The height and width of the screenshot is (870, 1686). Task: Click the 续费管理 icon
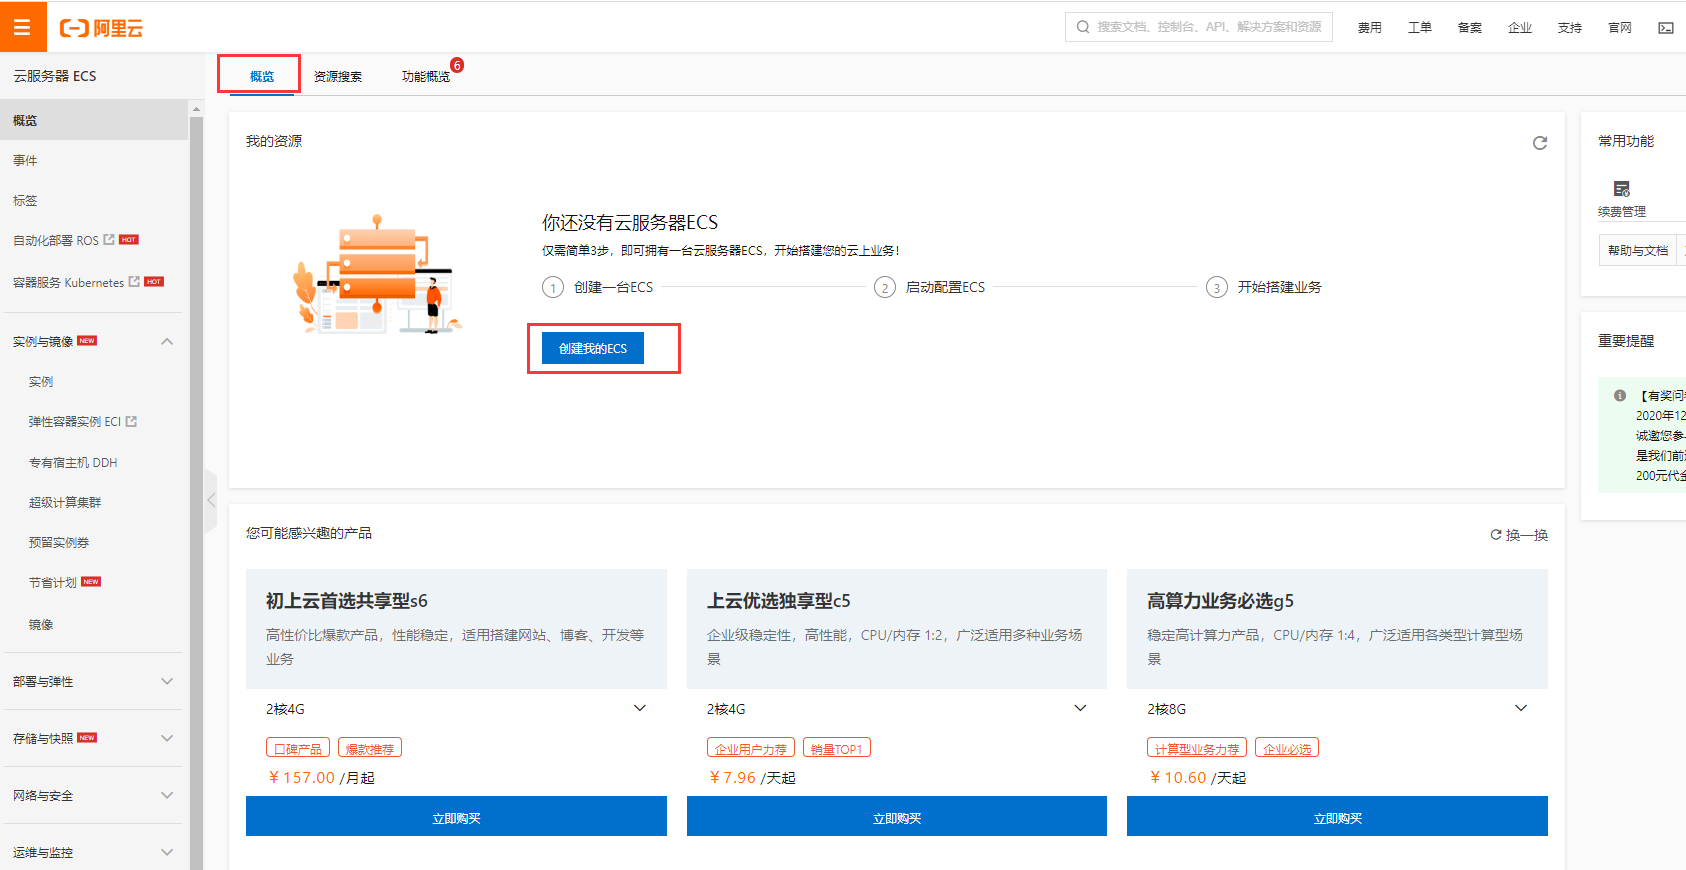[x=1622, y=189]
